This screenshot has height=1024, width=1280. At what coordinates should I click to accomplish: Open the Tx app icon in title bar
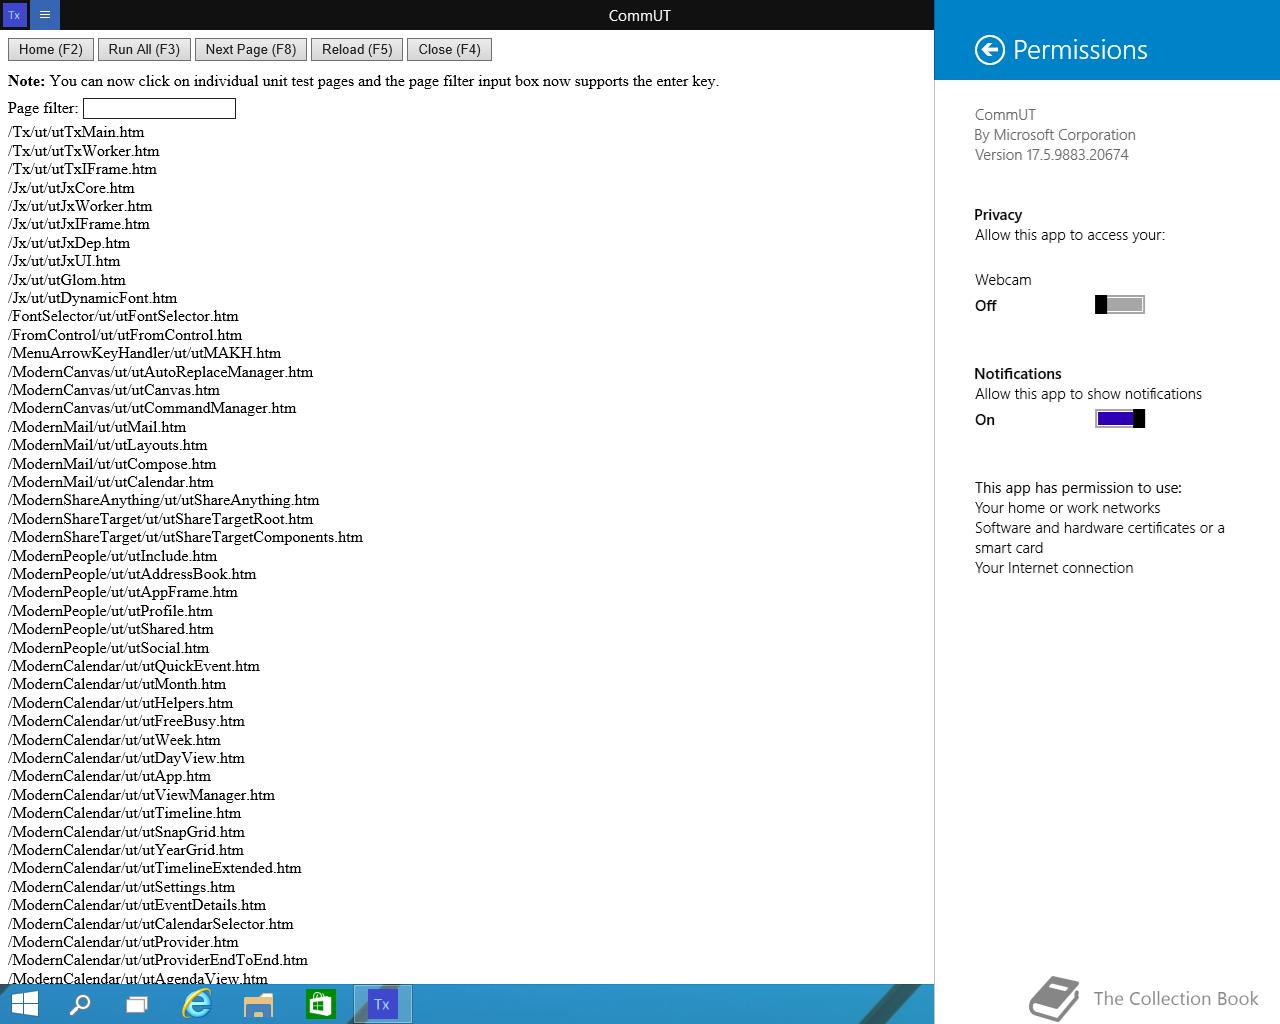tap(14, 15)
